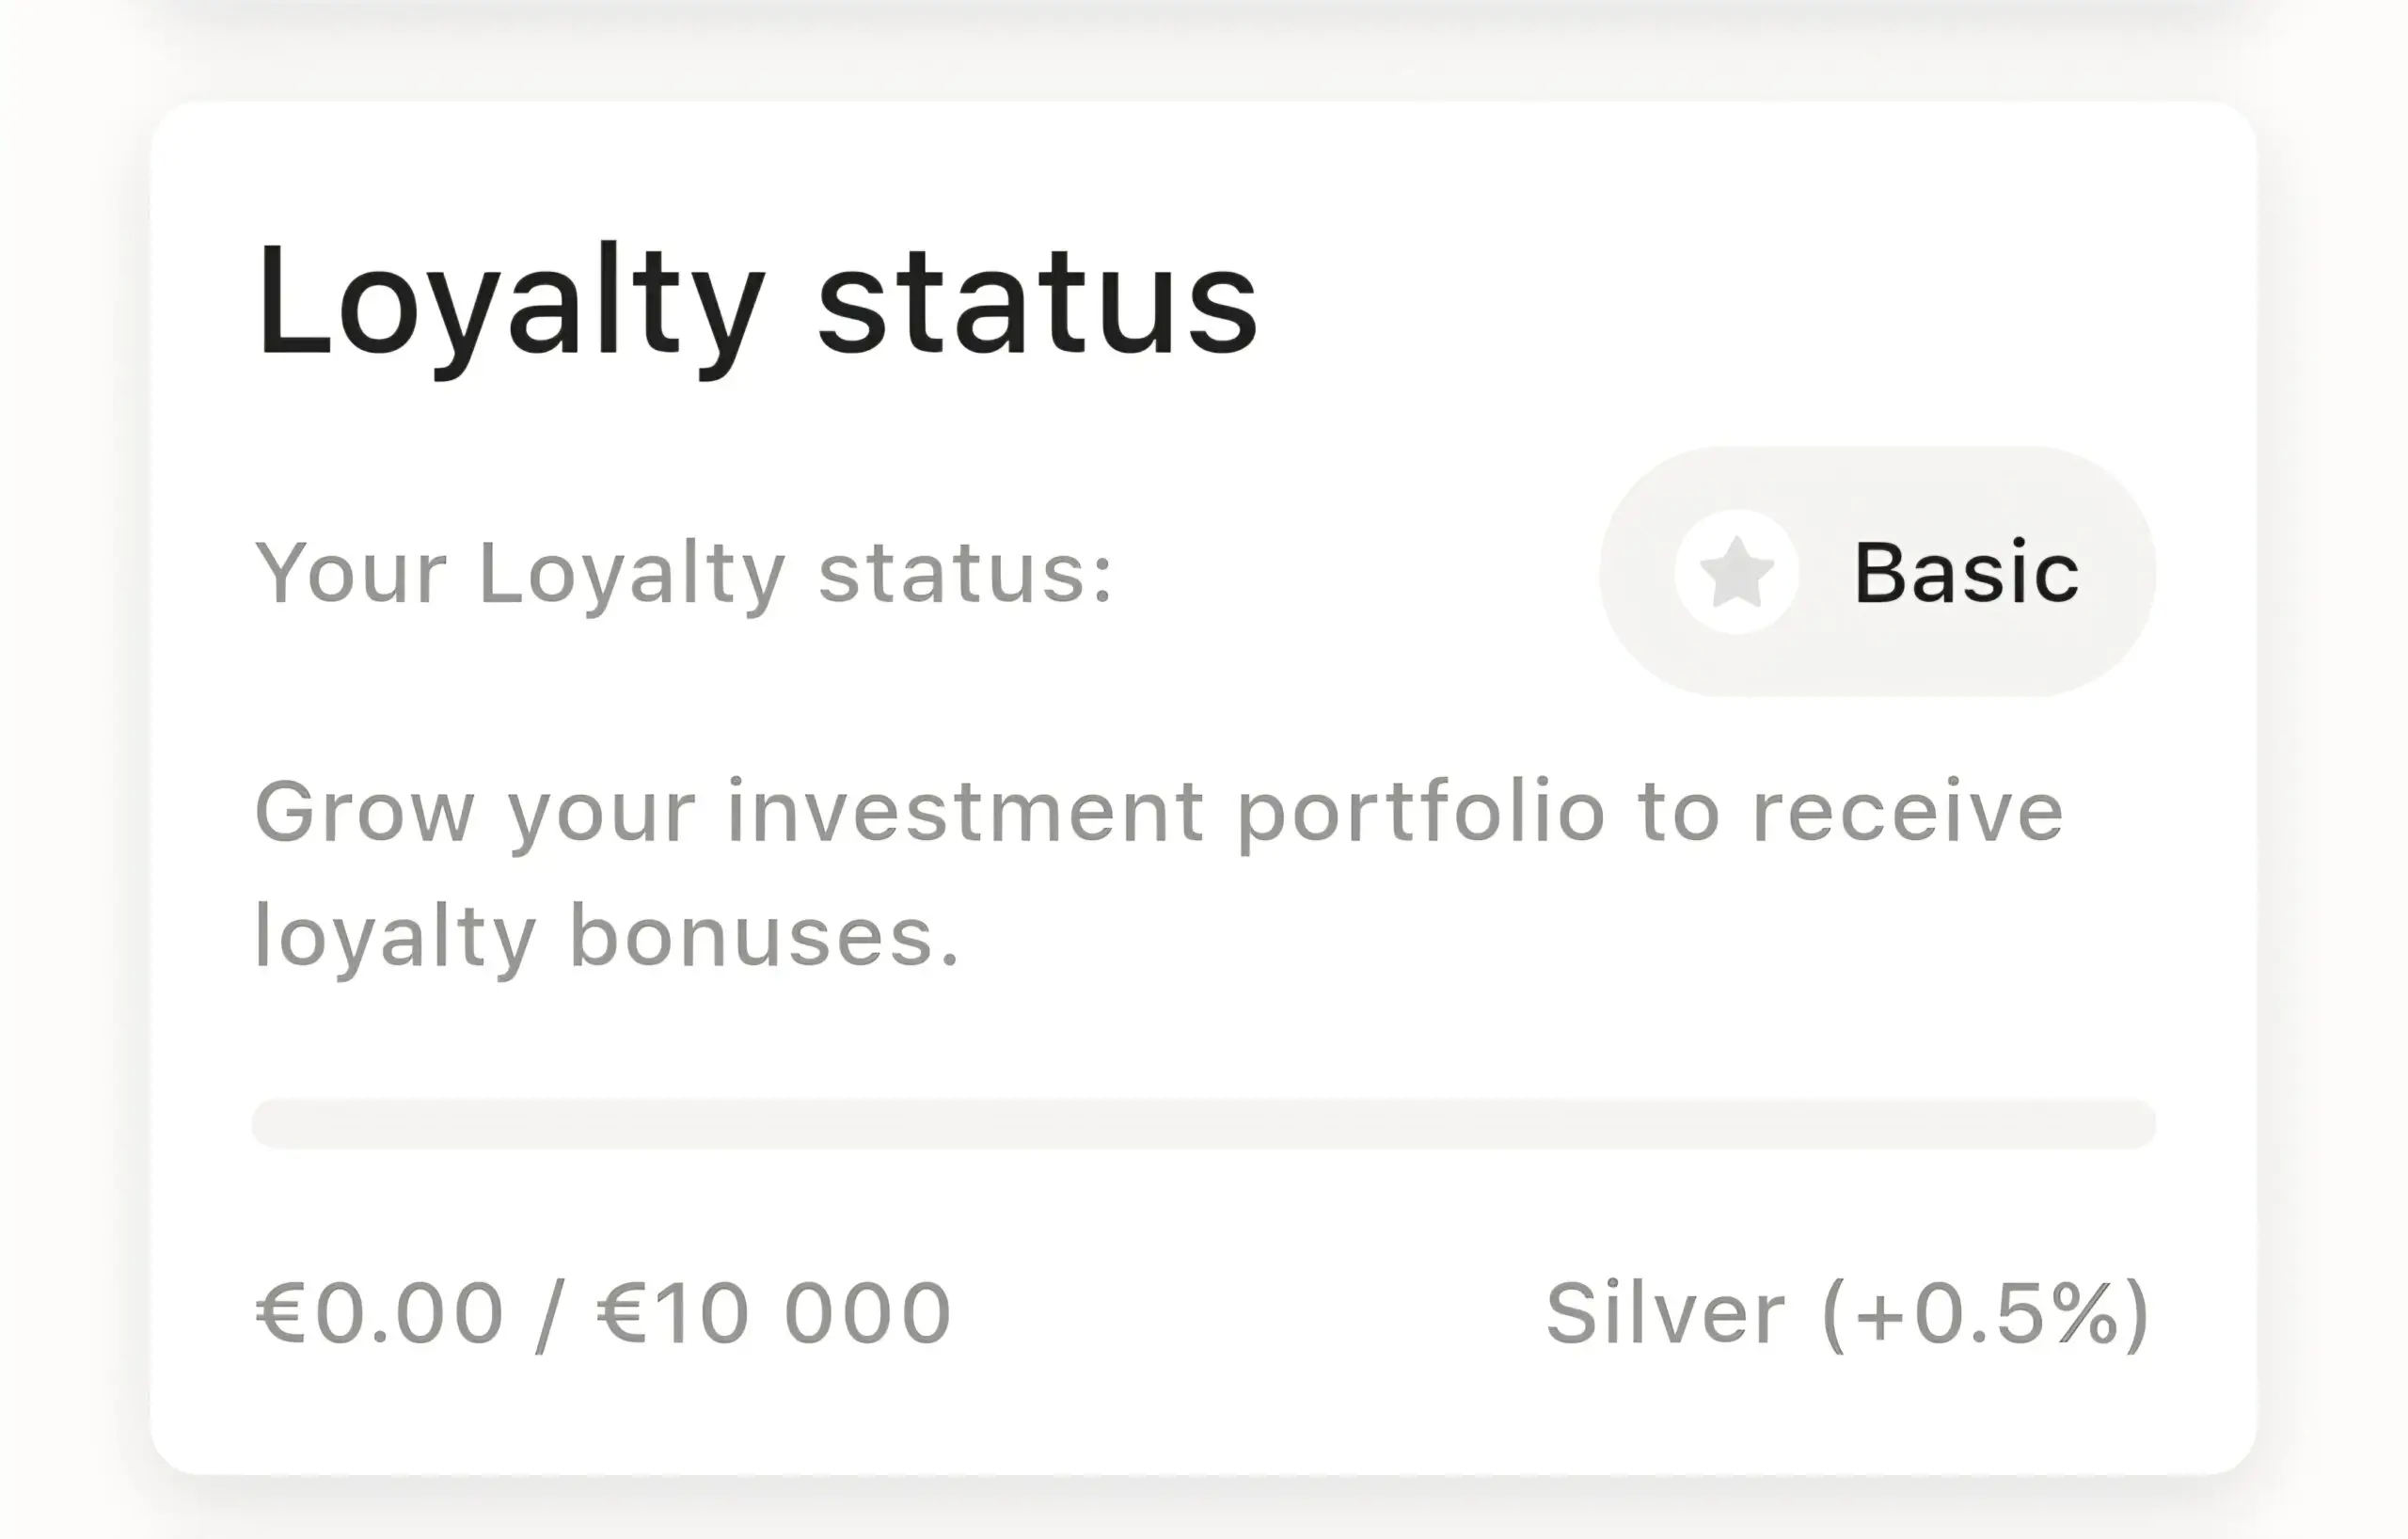Tap the Basic loyalty status badge
The image size is (2408, 1539).
pyautogui.click(x=1877, y=572)
